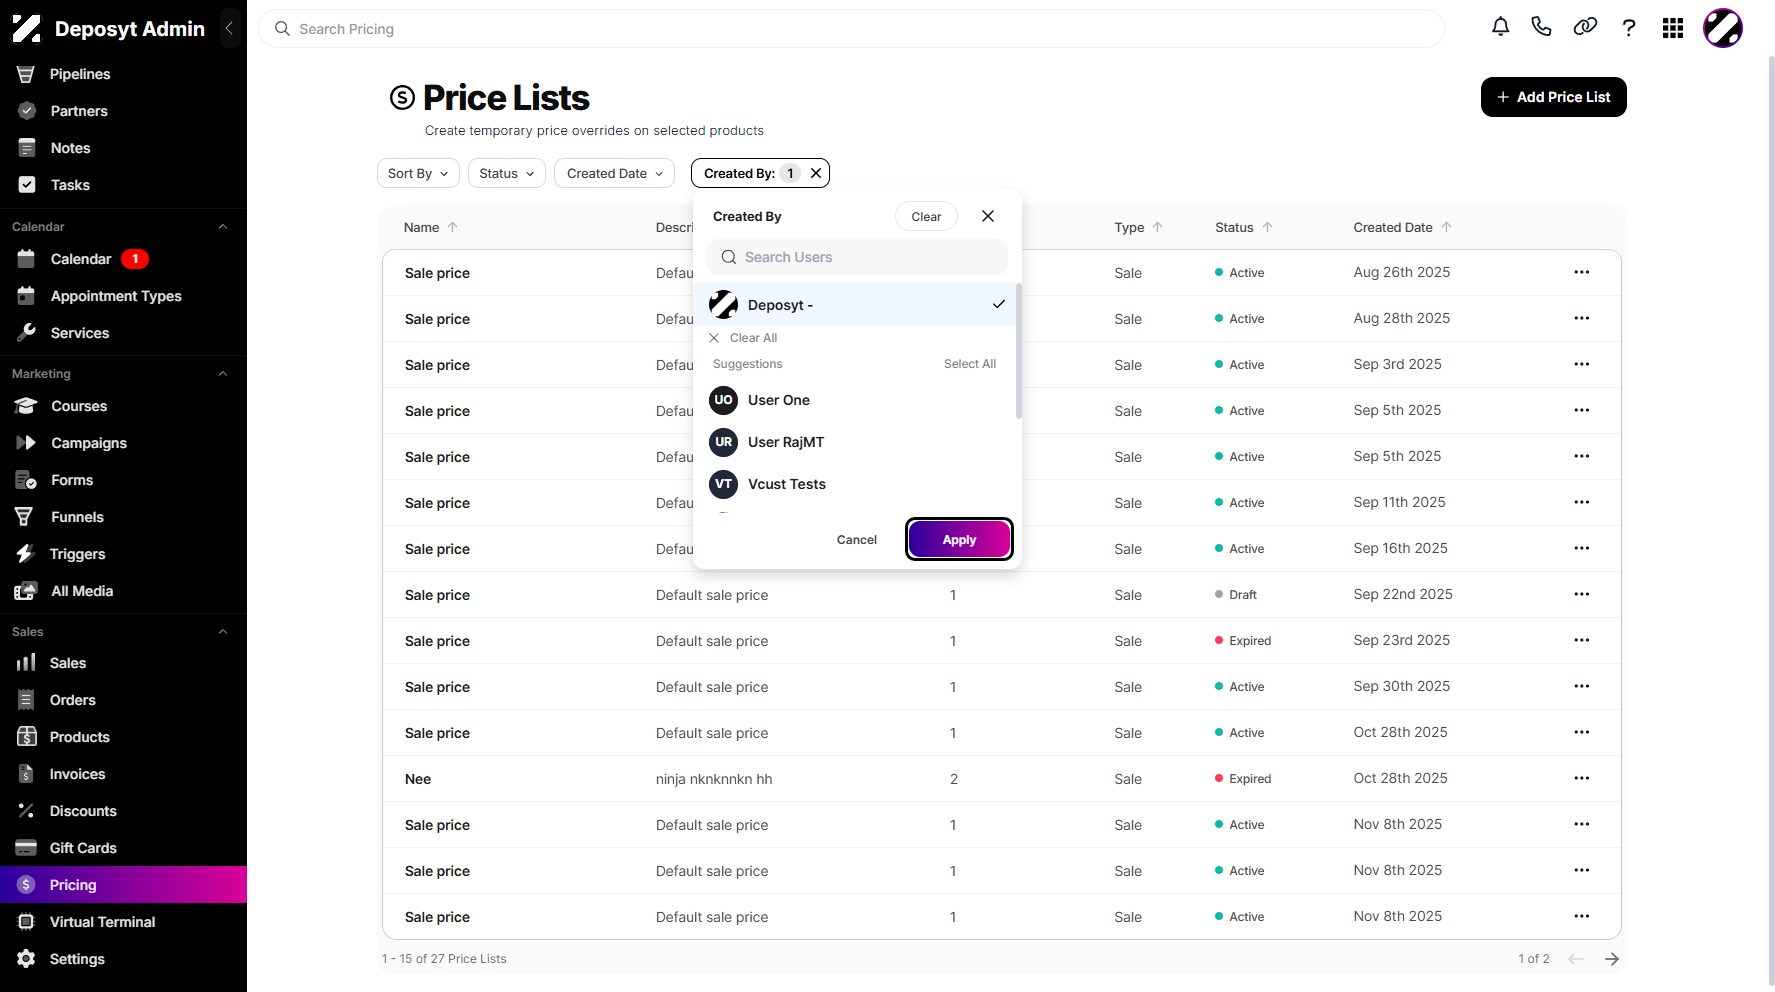Collapse the Marketing sidebar section
Viewport: 1775px width, 992px height.
(223, 374)
